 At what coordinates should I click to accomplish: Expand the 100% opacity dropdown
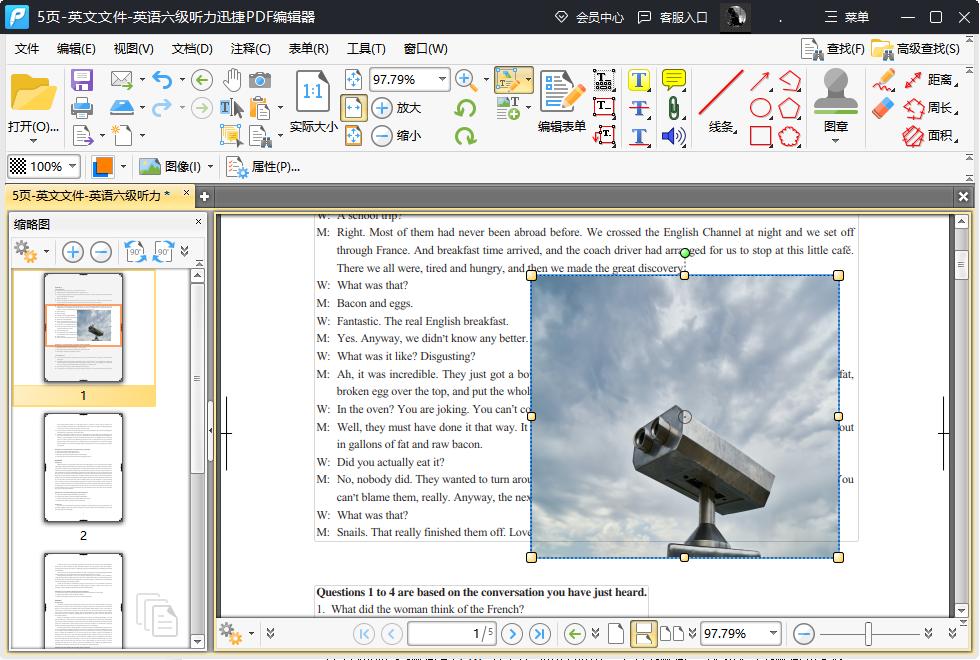pyautogui.click(x=73, y=167)
